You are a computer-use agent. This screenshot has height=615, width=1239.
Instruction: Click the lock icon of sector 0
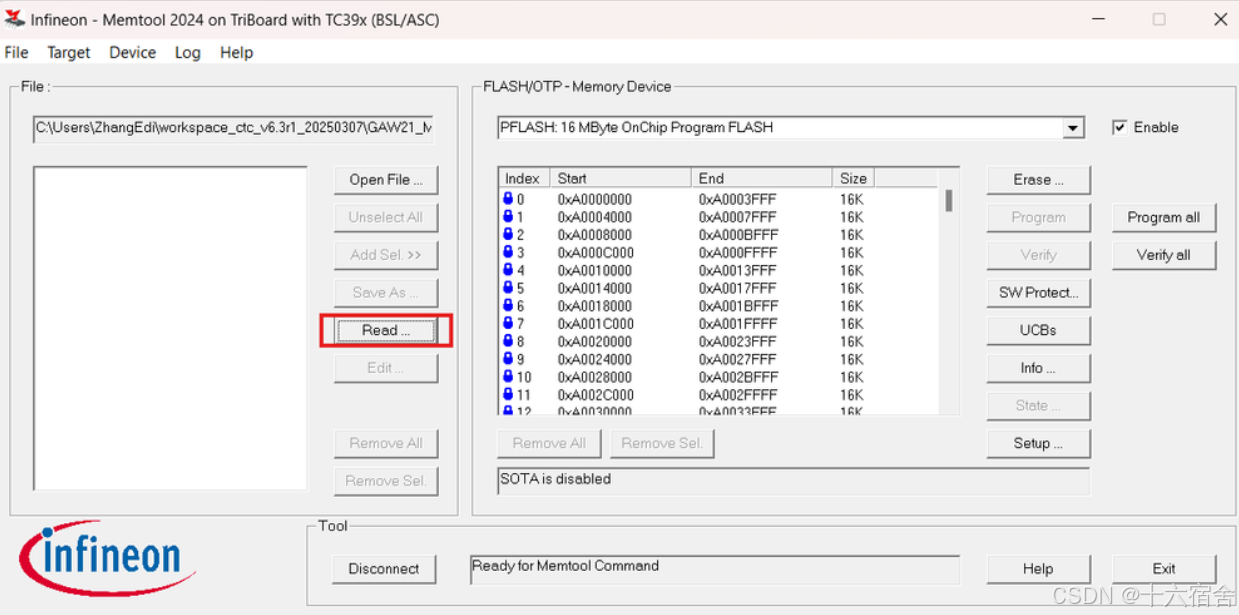point(508,199)
